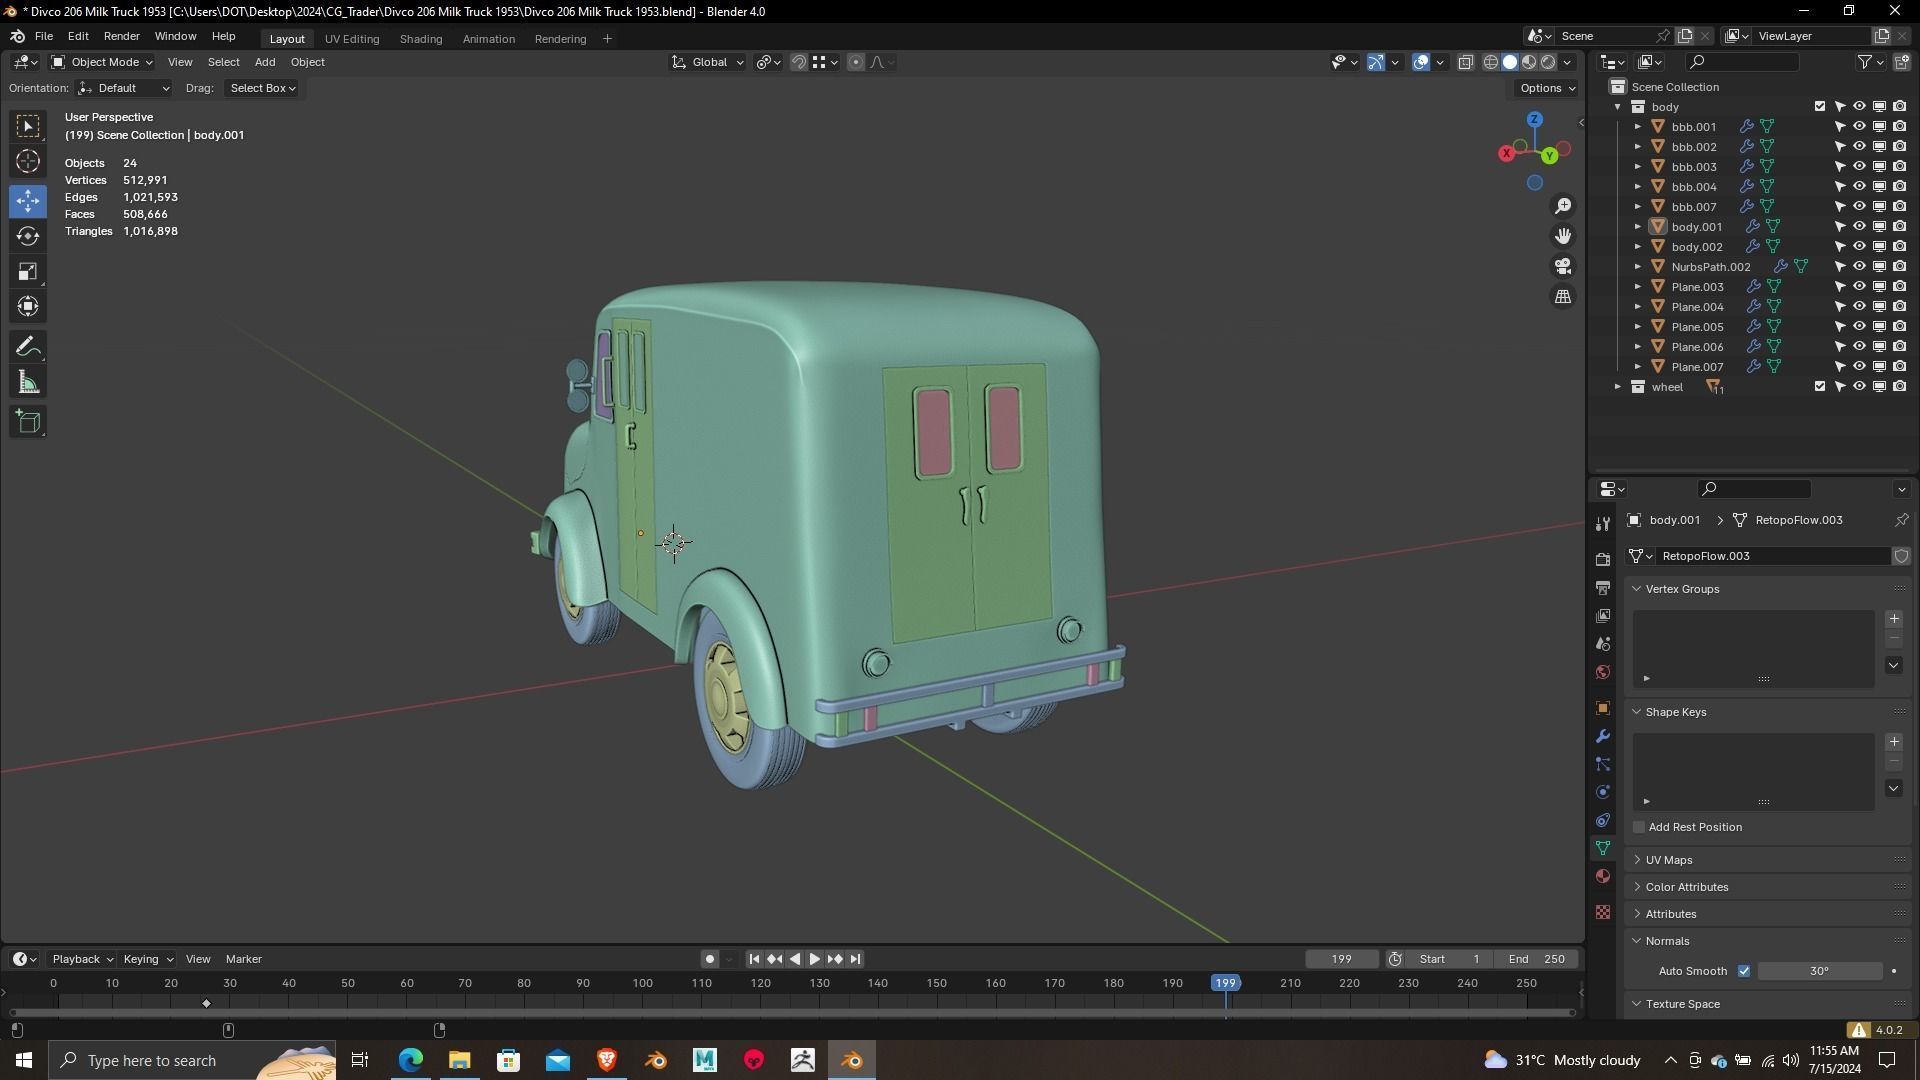Viewport: 1920px width, 1080px height.
Task: Open the viewport Add menu
Action: tap(264, 62)
